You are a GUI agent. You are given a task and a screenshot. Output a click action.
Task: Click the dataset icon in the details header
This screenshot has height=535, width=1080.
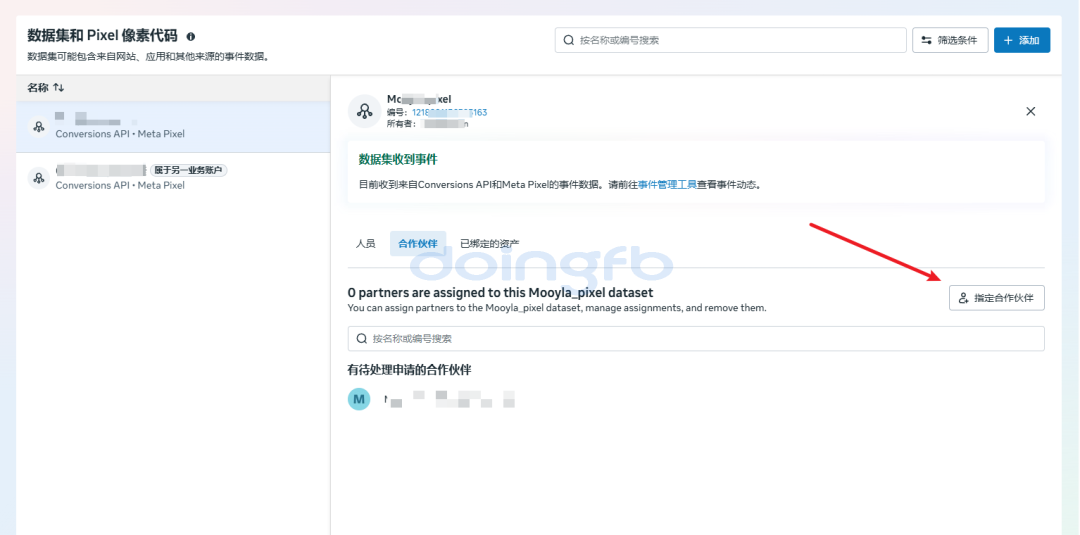[x=364, y=111]
